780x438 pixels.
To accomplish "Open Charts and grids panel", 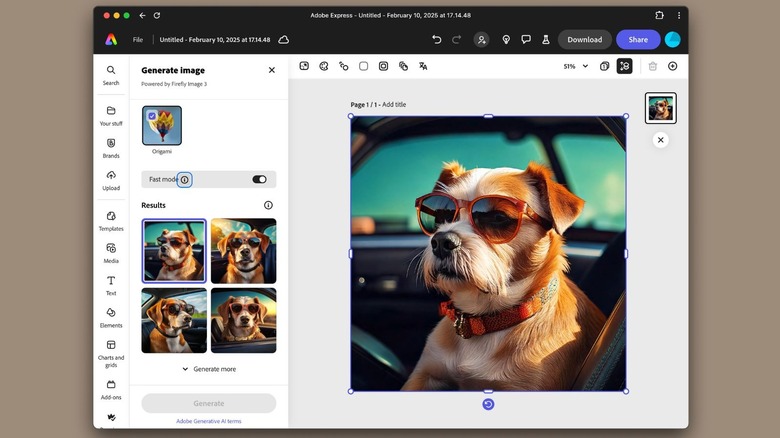I will 111,350.
